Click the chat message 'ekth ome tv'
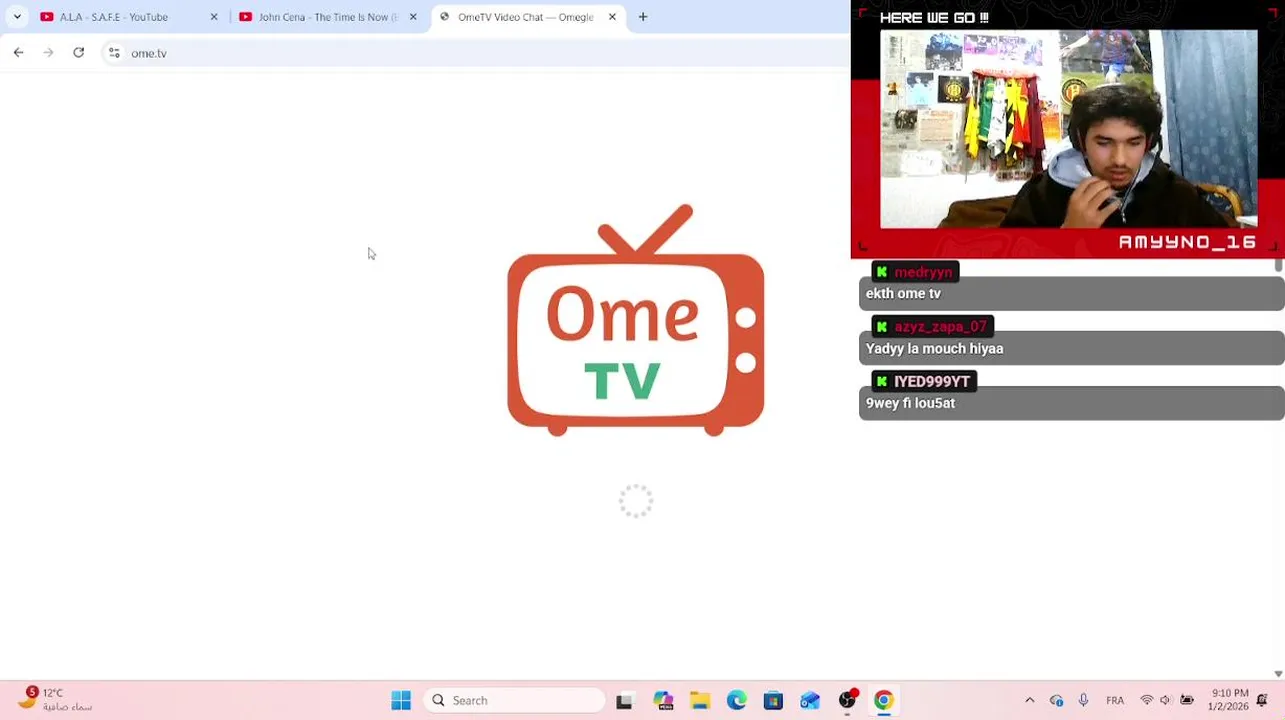Image resolution: width=1285 pixels, height=720 pixels. [x=903, y=293]
